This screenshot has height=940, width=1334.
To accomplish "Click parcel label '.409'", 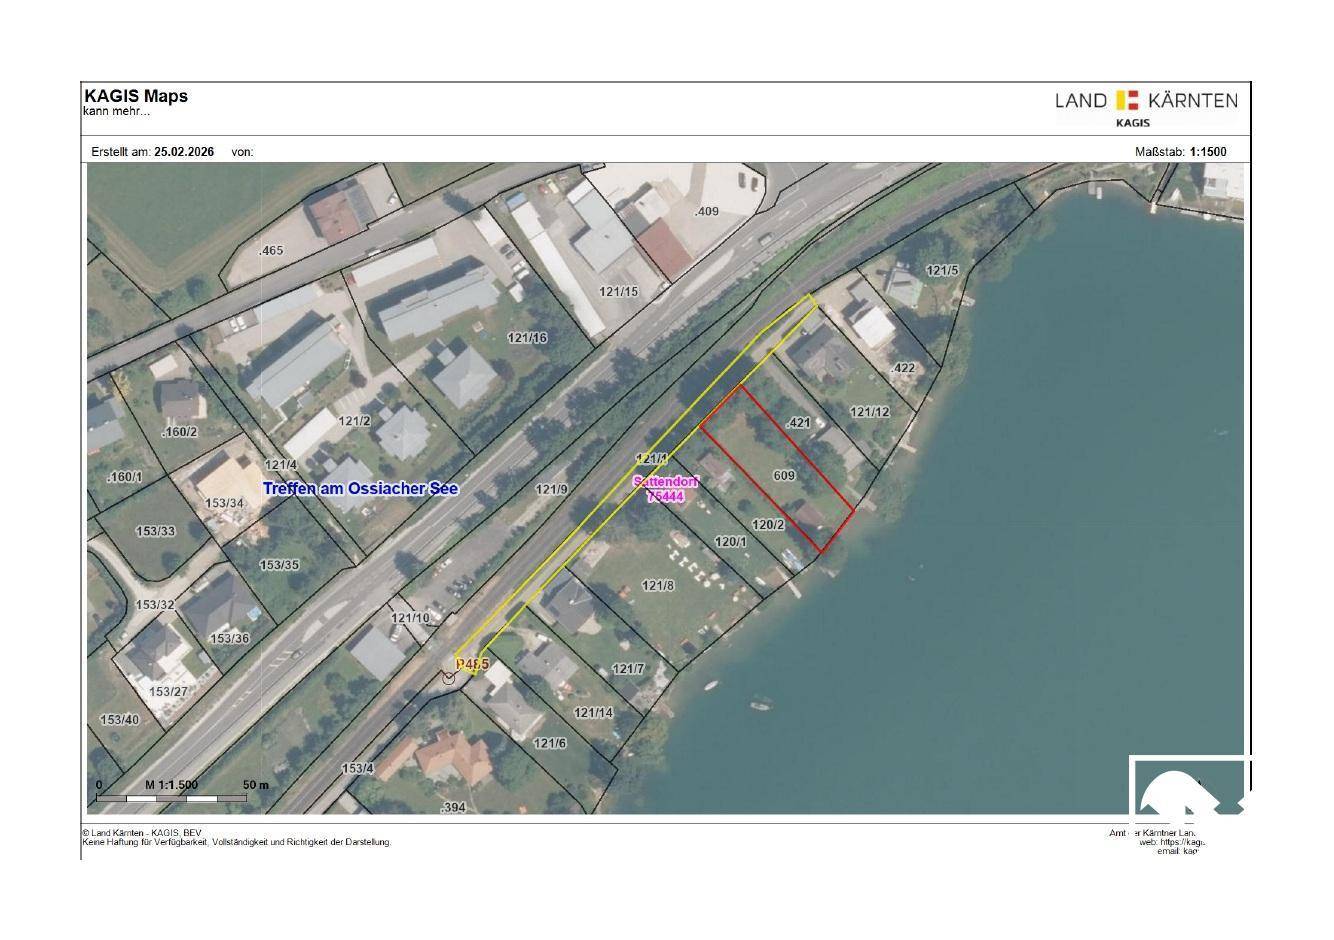I will pos(707,211).
